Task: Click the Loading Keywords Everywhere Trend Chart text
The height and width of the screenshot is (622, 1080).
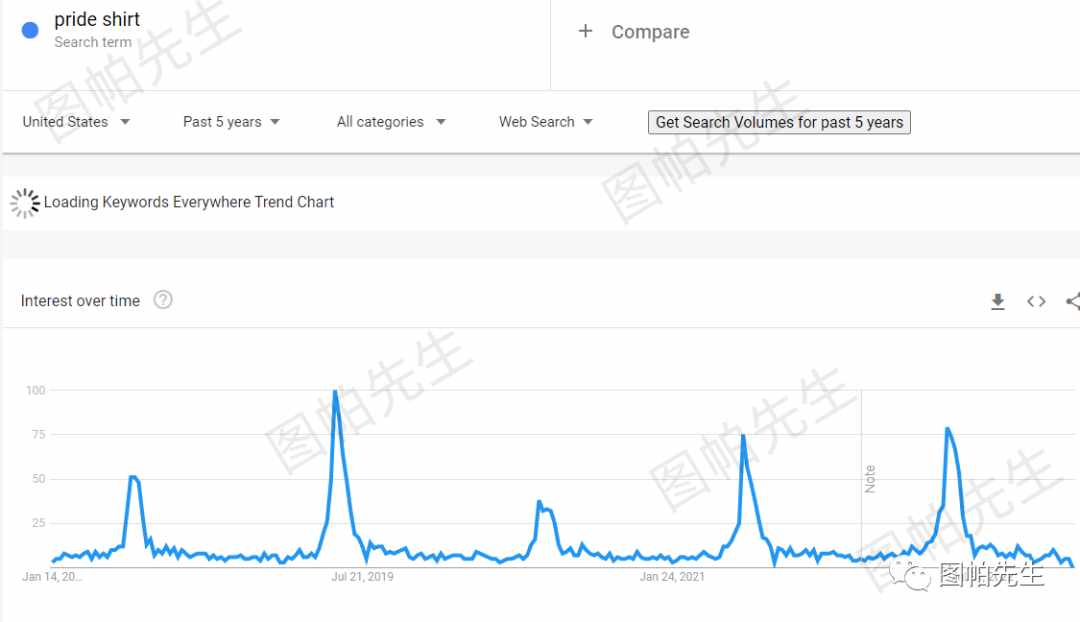Action: pos(189,202)
